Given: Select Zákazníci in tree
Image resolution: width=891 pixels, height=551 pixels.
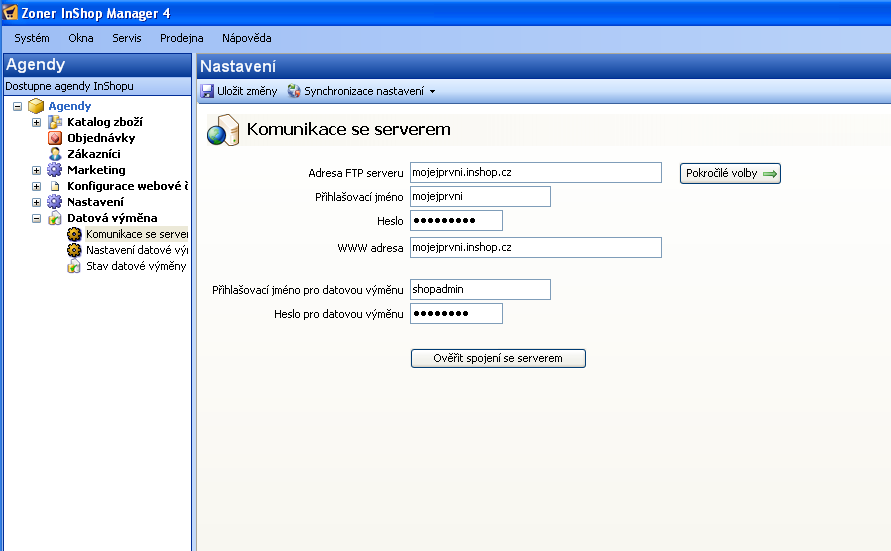Looking at the screenshot, I should tap(94, 154).
